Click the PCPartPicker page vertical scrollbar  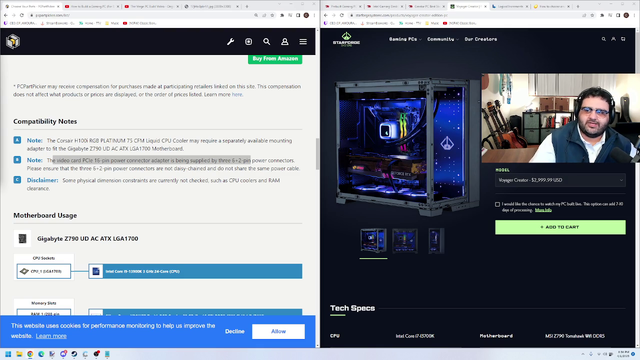click(318, 154)
